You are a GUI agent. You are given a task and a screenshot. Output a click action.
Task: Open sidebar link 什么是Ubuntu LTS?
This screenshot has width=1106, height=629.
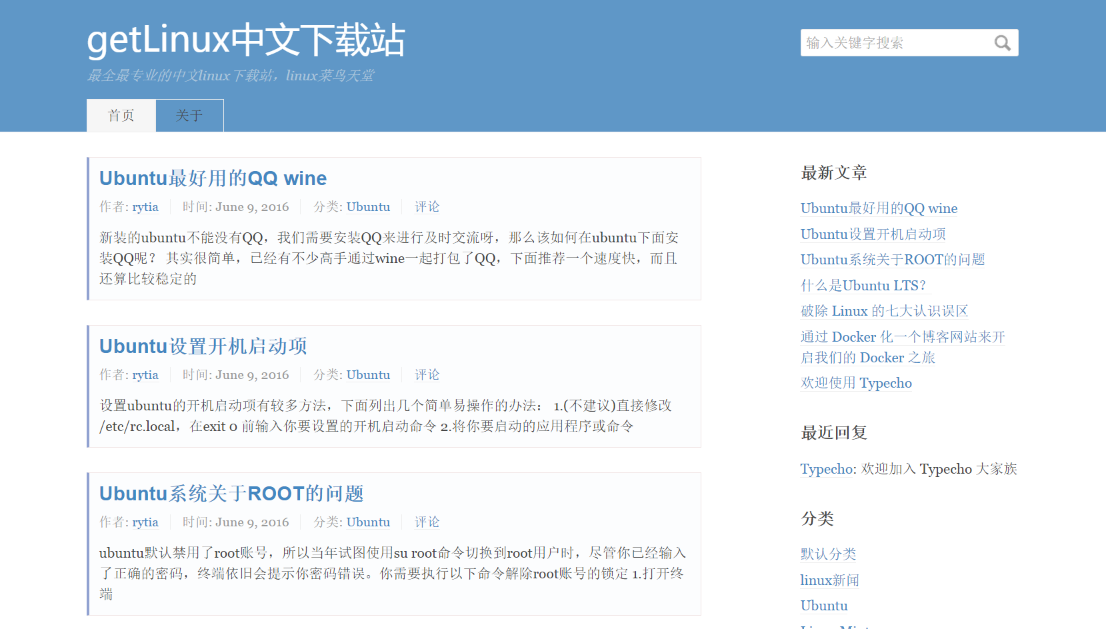[863, 286]
